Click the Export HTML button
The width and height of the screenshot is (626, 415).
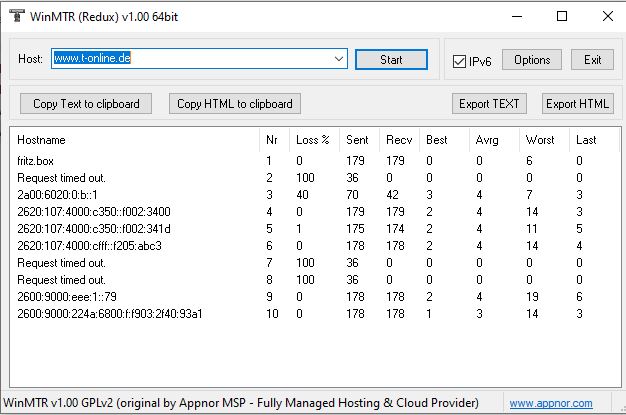[x=578, y=104]
